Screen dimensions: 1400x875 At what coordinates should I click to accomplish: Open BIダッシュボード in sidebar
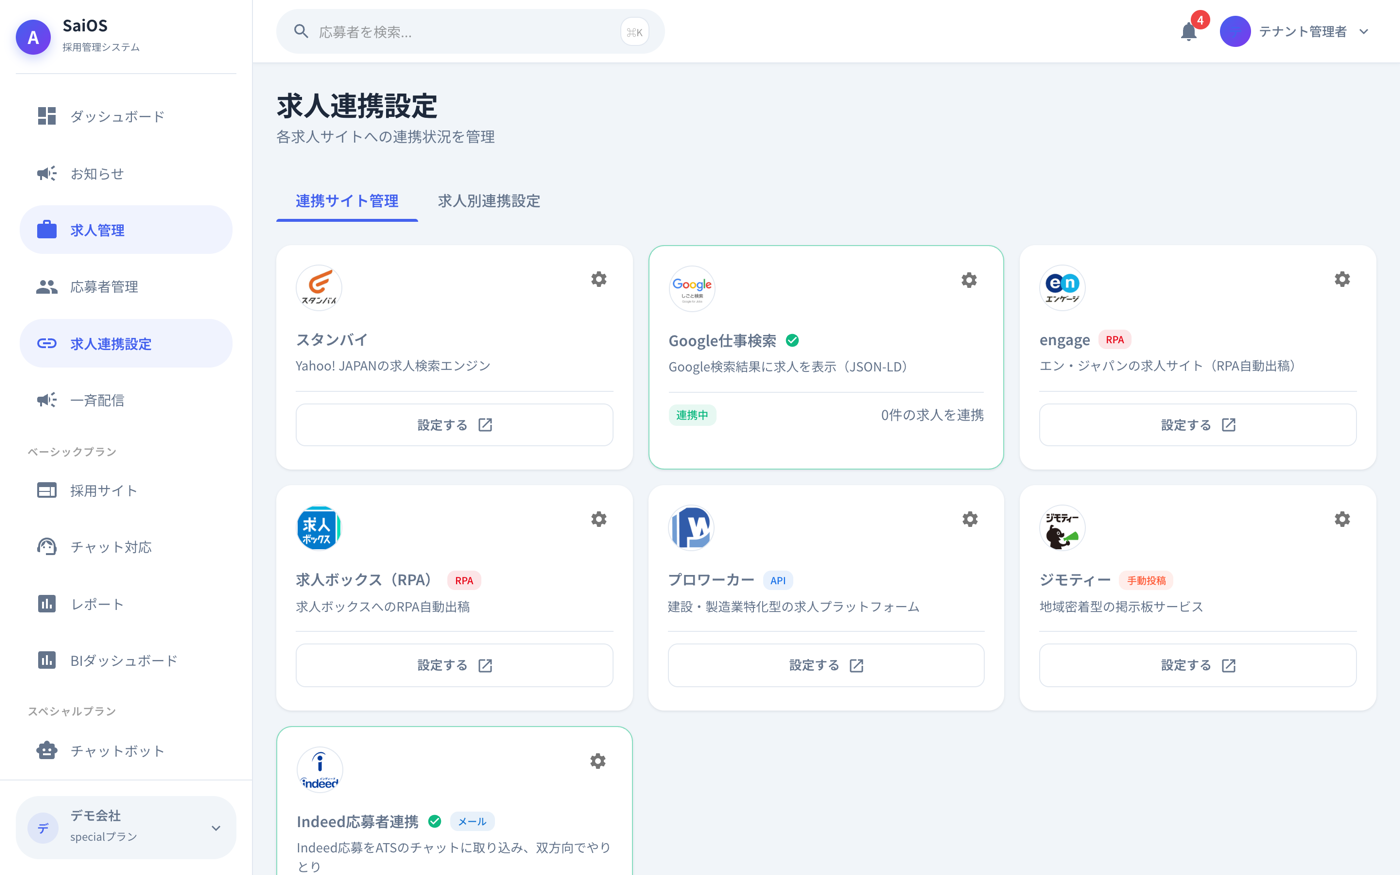pos(126,660)
